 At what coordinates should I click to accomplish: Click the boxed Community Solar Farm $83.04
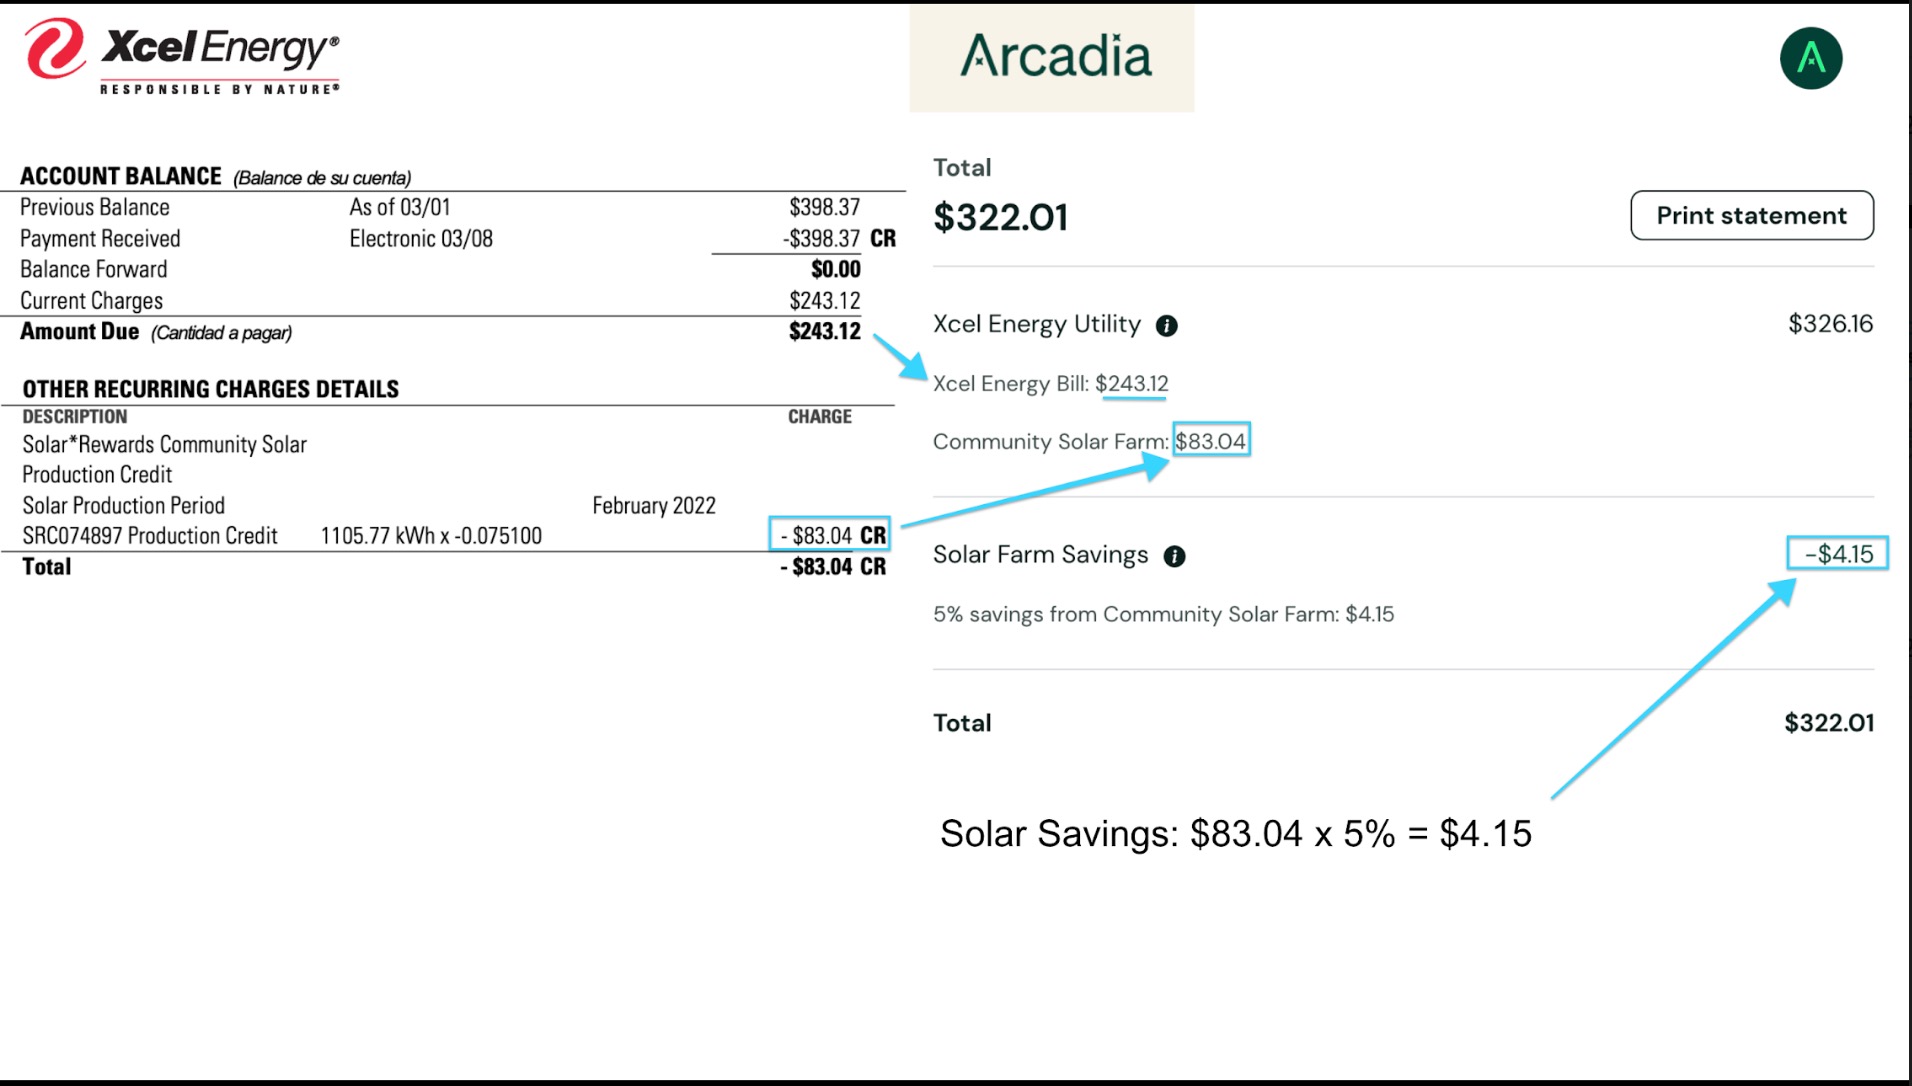click(x=1211, y=441)
